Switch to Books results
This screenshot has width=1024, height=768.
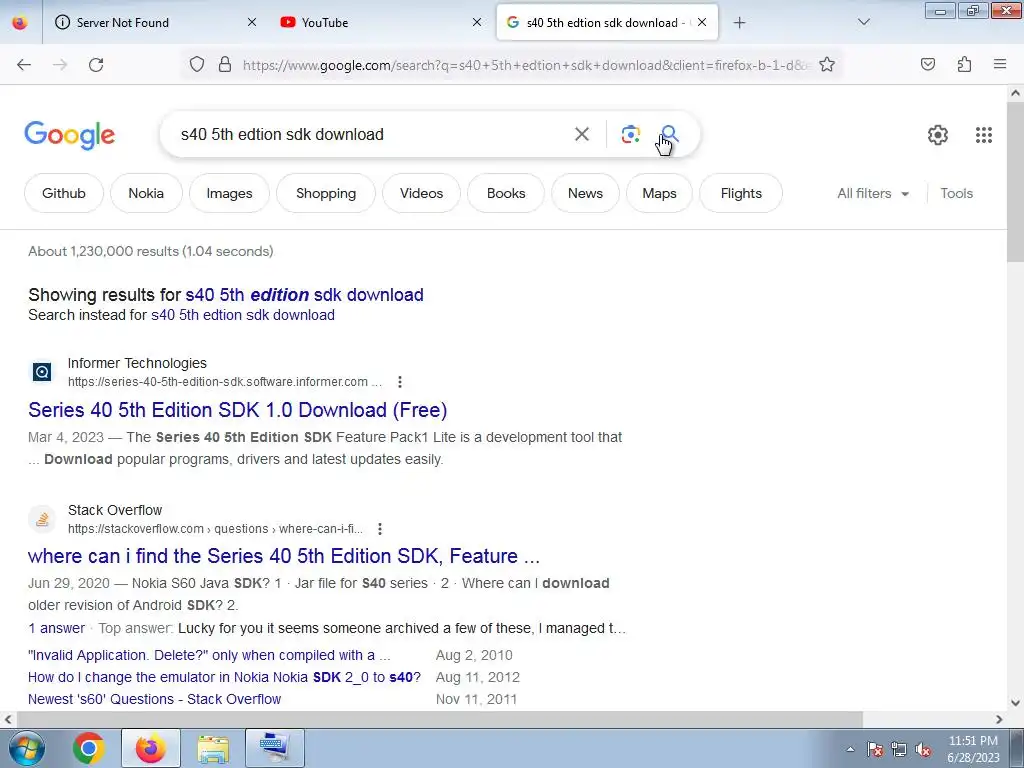point(506,193)
